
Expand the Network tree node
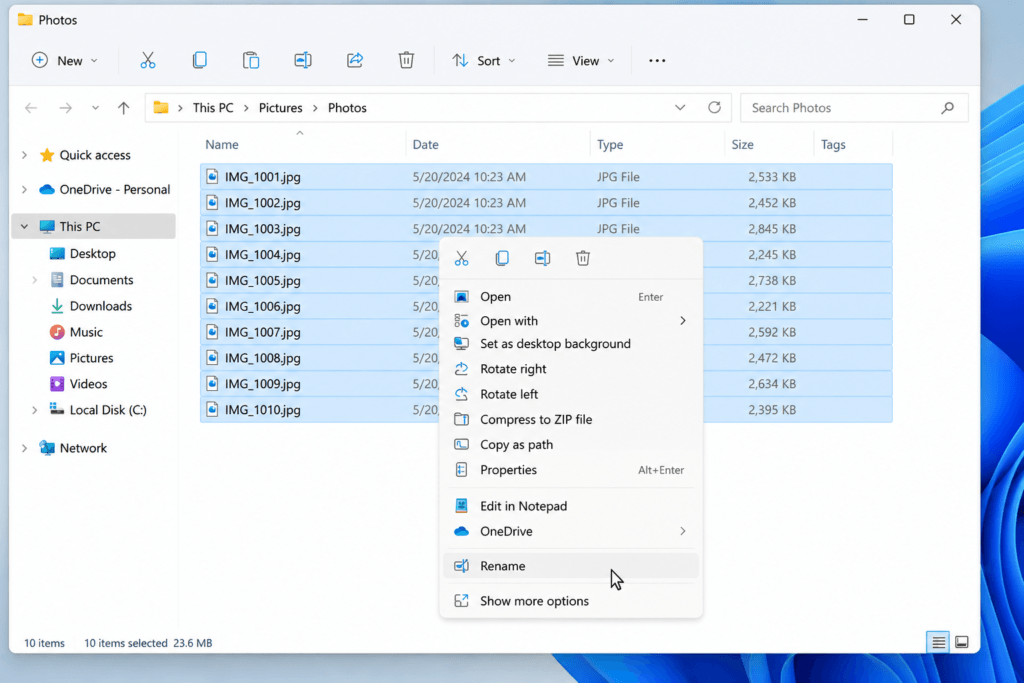(x=24, y=448)
